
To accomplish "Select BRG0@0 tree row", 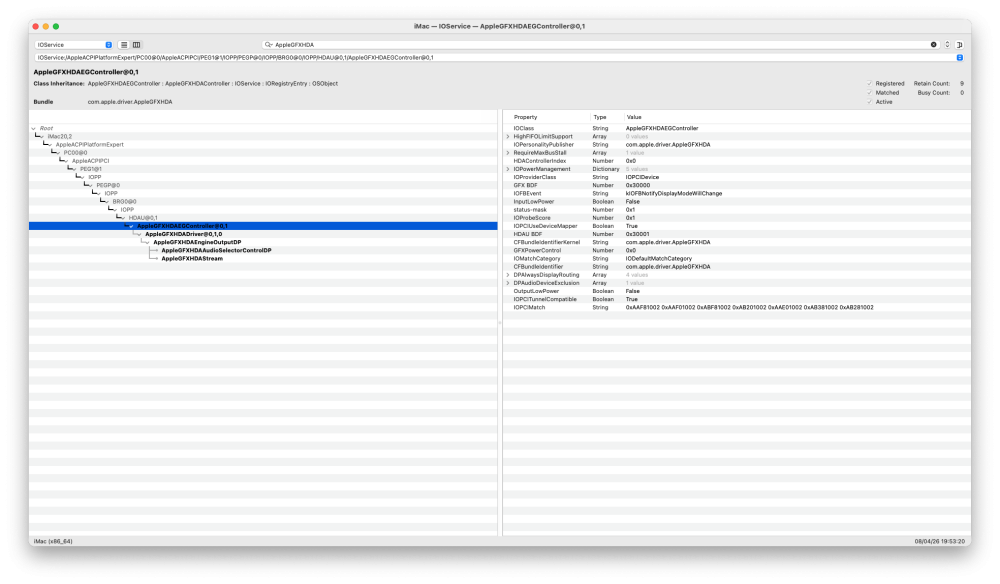I will [263, 201].
